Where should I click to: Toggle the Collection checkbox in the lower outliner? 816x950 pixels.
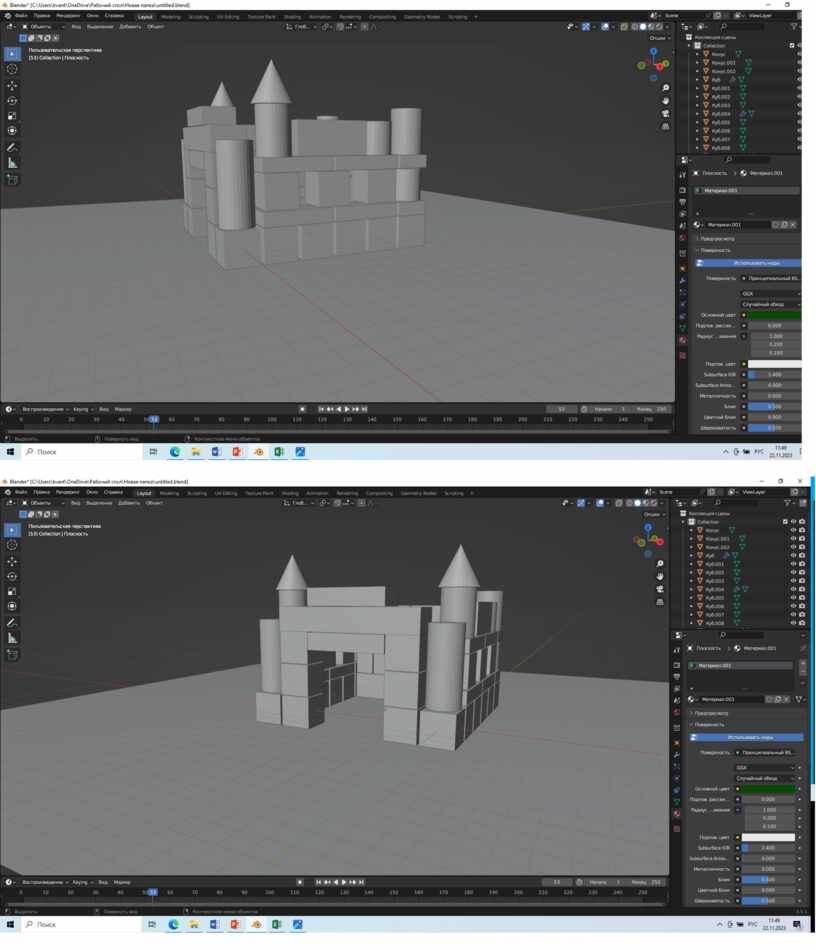click(785, 521)
